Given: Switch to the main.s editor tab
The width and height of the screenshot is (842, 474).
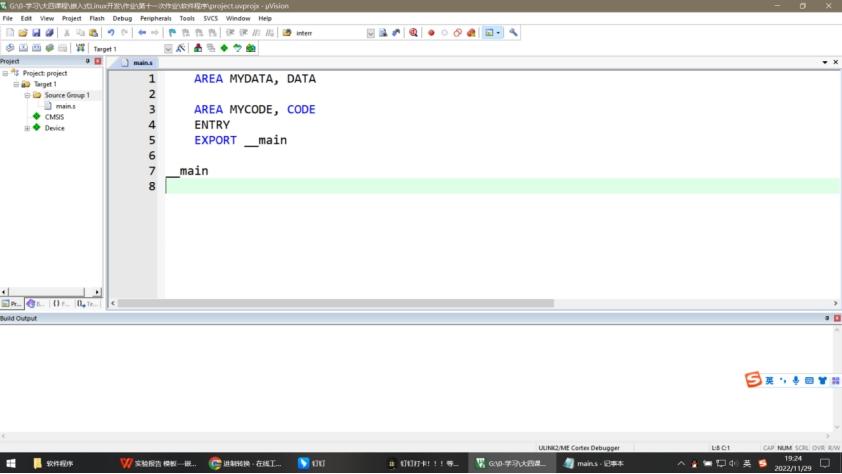Looking at the screenshot, I should 137,63.
